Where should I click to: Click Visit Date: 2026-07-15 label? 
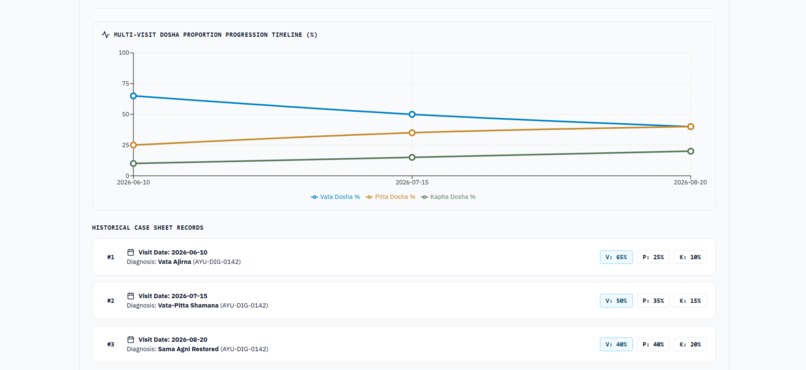[x=173, y=296]
